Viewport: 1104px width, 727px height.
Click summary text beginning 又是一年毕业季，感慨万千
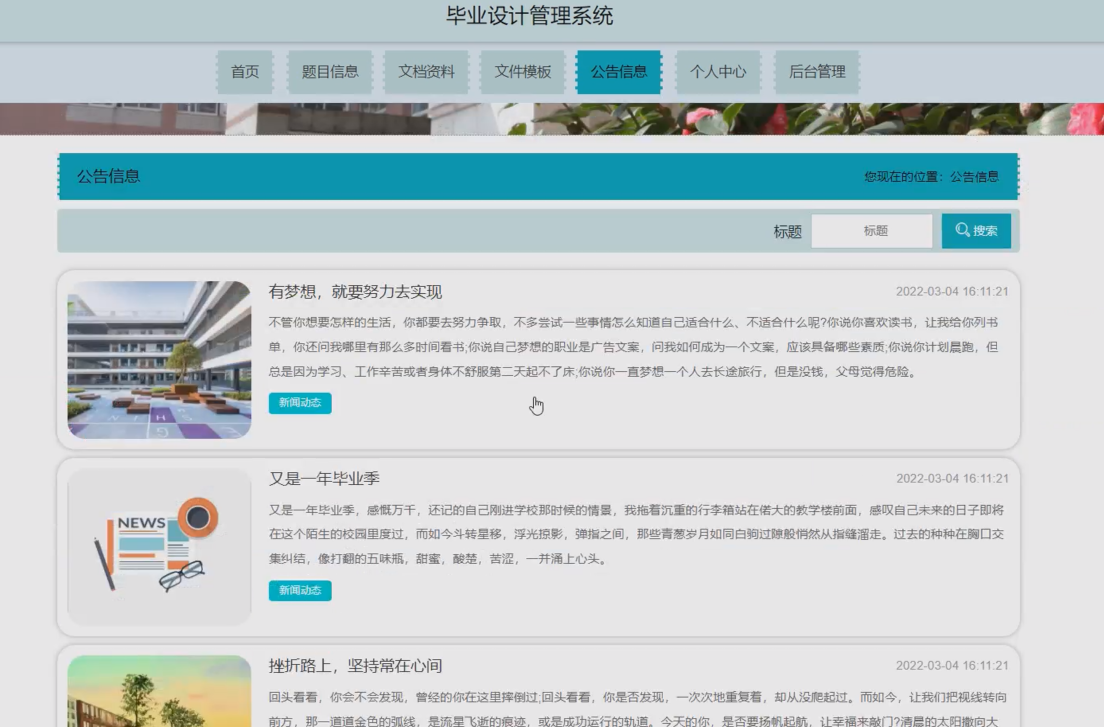(636, 534)
